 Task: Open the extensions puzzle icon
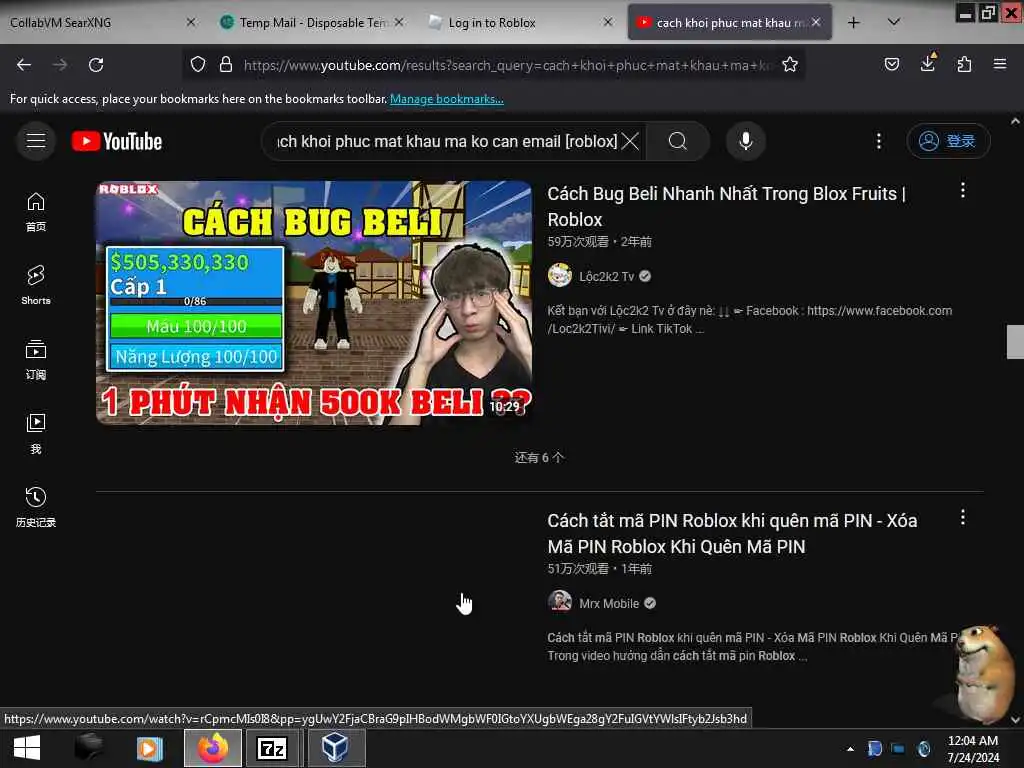pos(964,65)
